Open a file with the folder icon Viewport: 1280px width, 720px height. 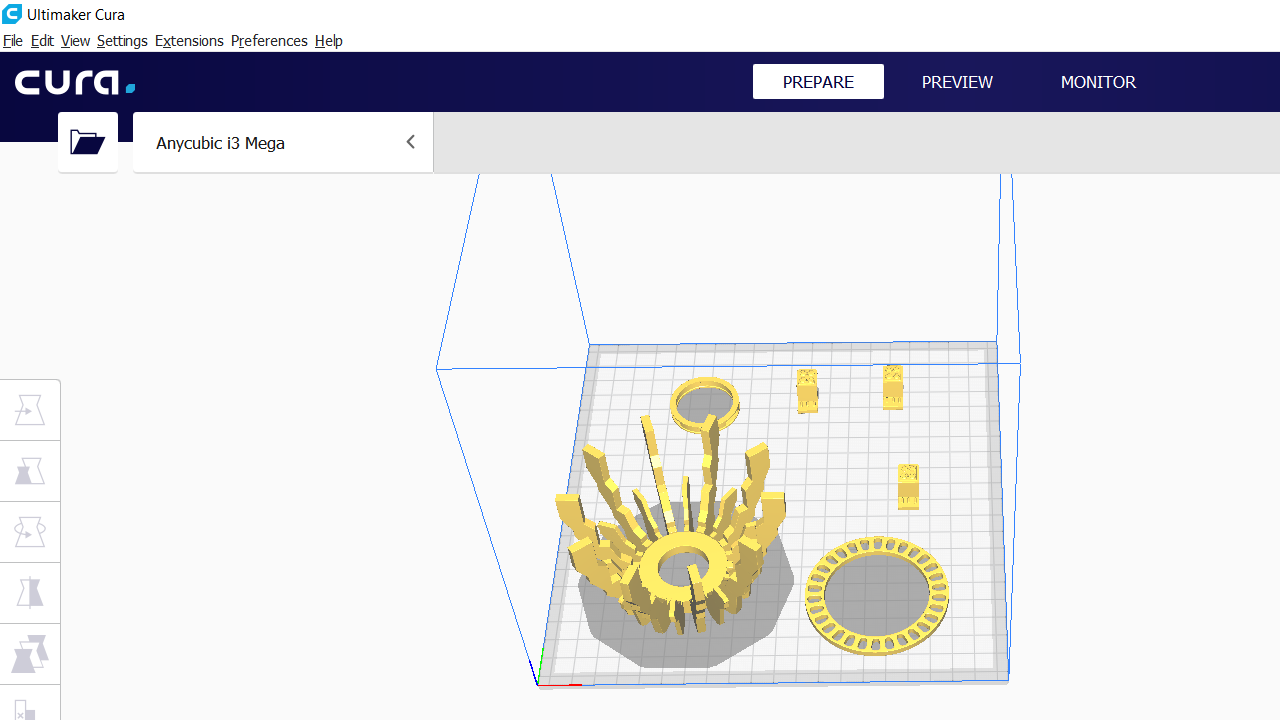[88, 142]
